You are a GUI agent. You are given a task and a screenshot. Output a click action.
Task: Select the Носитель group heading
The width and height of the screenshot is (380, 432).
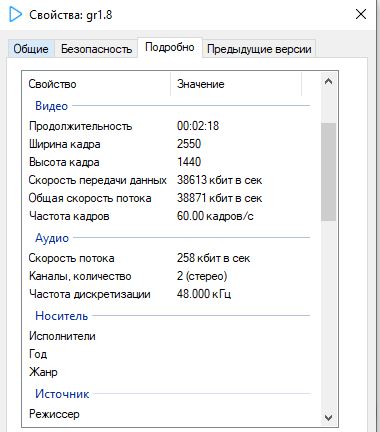(x=62, y=316)
